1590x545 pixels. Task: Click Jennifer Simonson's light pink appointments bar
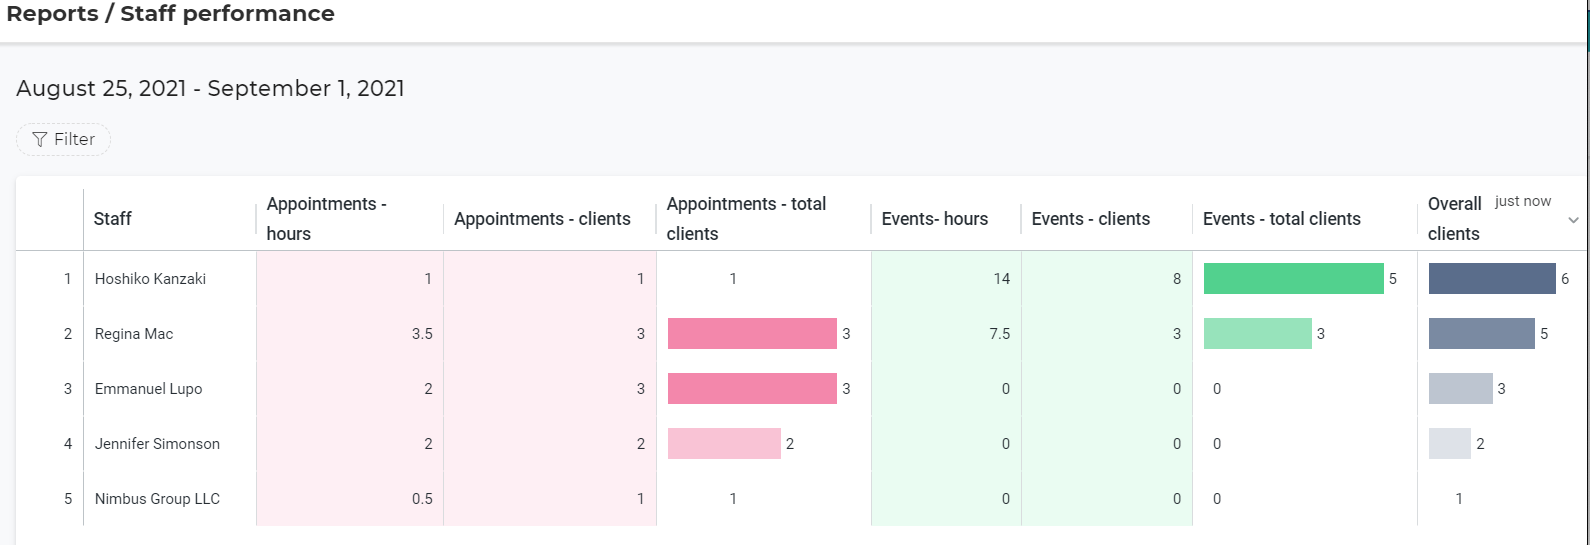(724, 444)
